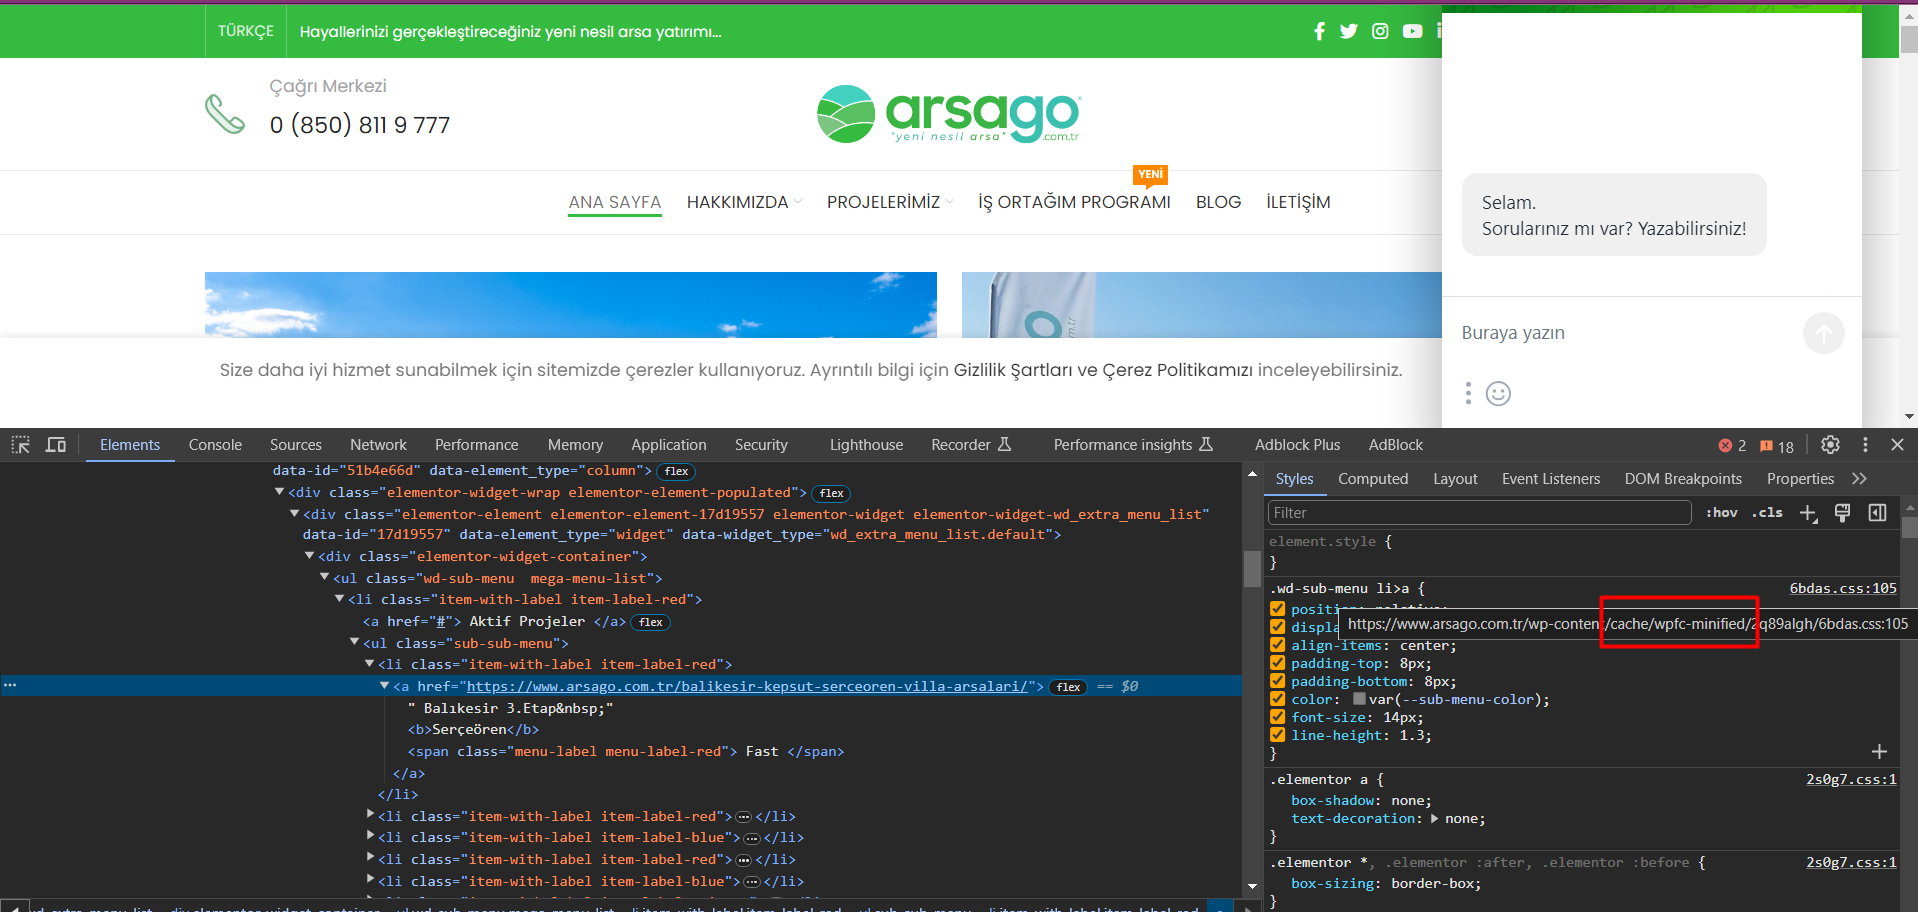Viewport: 1918px width, 912px height.
Task: Click the issues counter showing 18
Action: click(1777, 446)
